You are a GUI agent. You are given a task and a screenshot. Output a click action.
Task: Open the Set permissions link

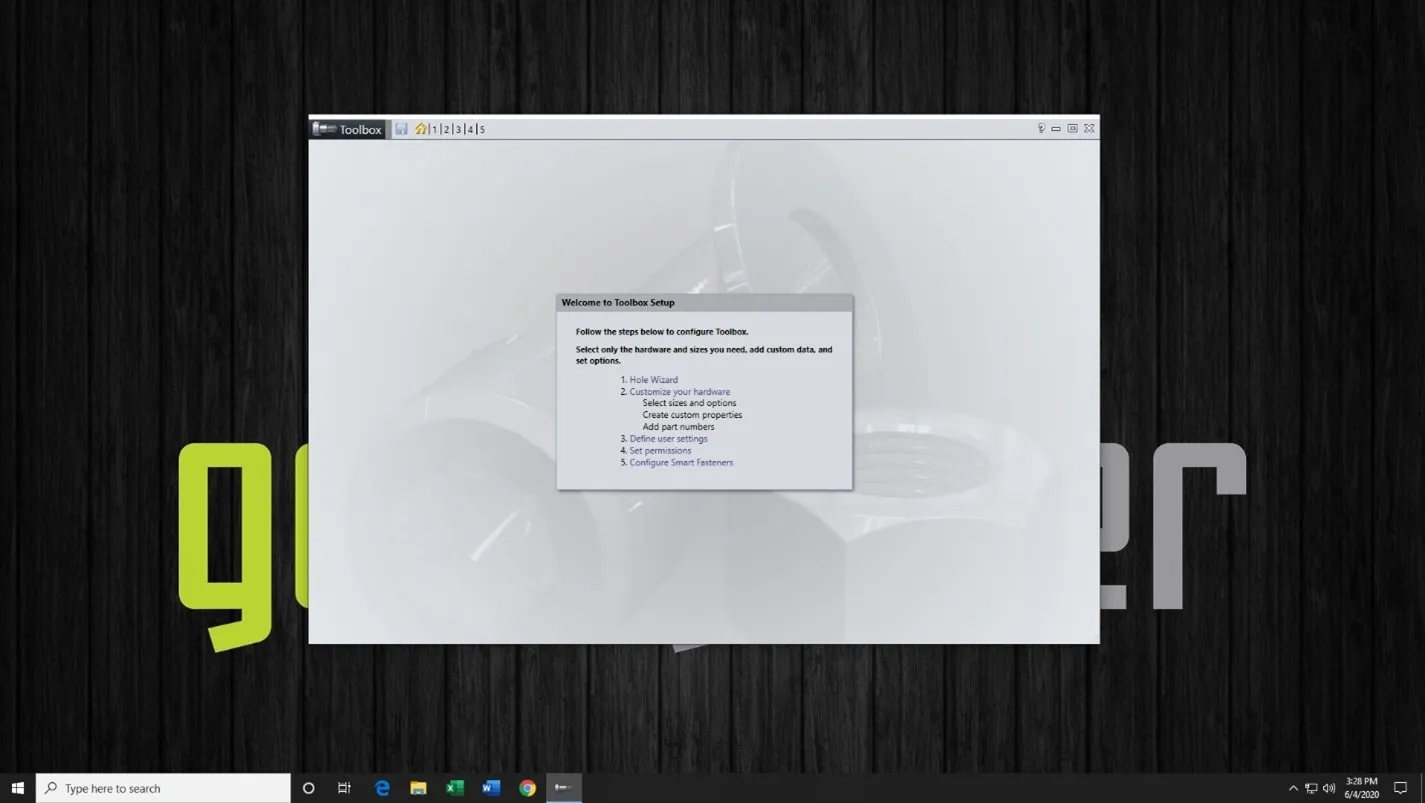coord(660,451)
